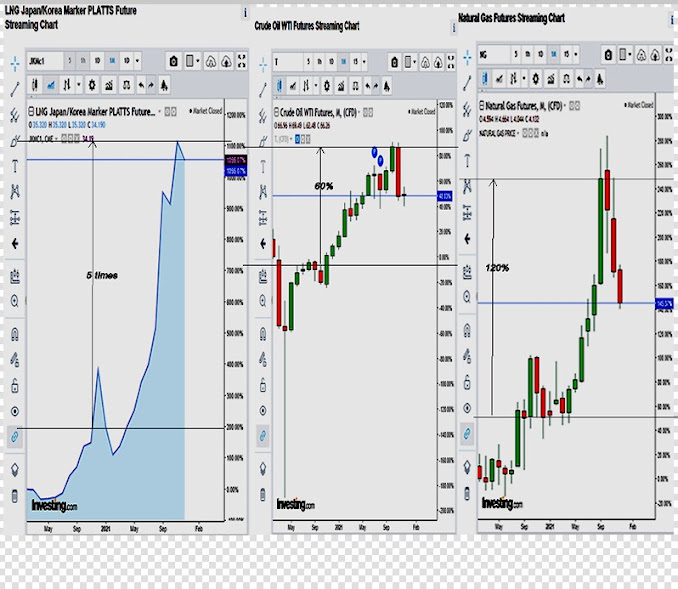Select pitchfork tool in Natural Gas sidebar
This screenshot has height=589, width=678.
(x=467, y=109)
